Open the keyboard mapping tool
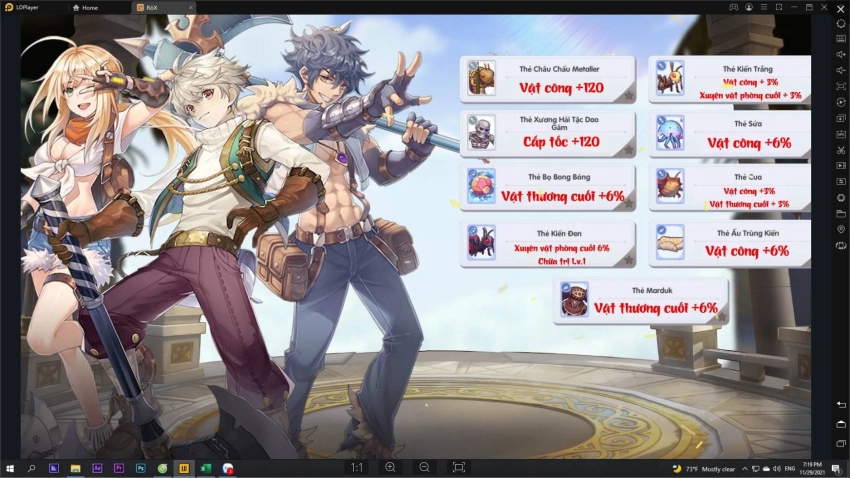The image size is (850, 478). [841, 38]
